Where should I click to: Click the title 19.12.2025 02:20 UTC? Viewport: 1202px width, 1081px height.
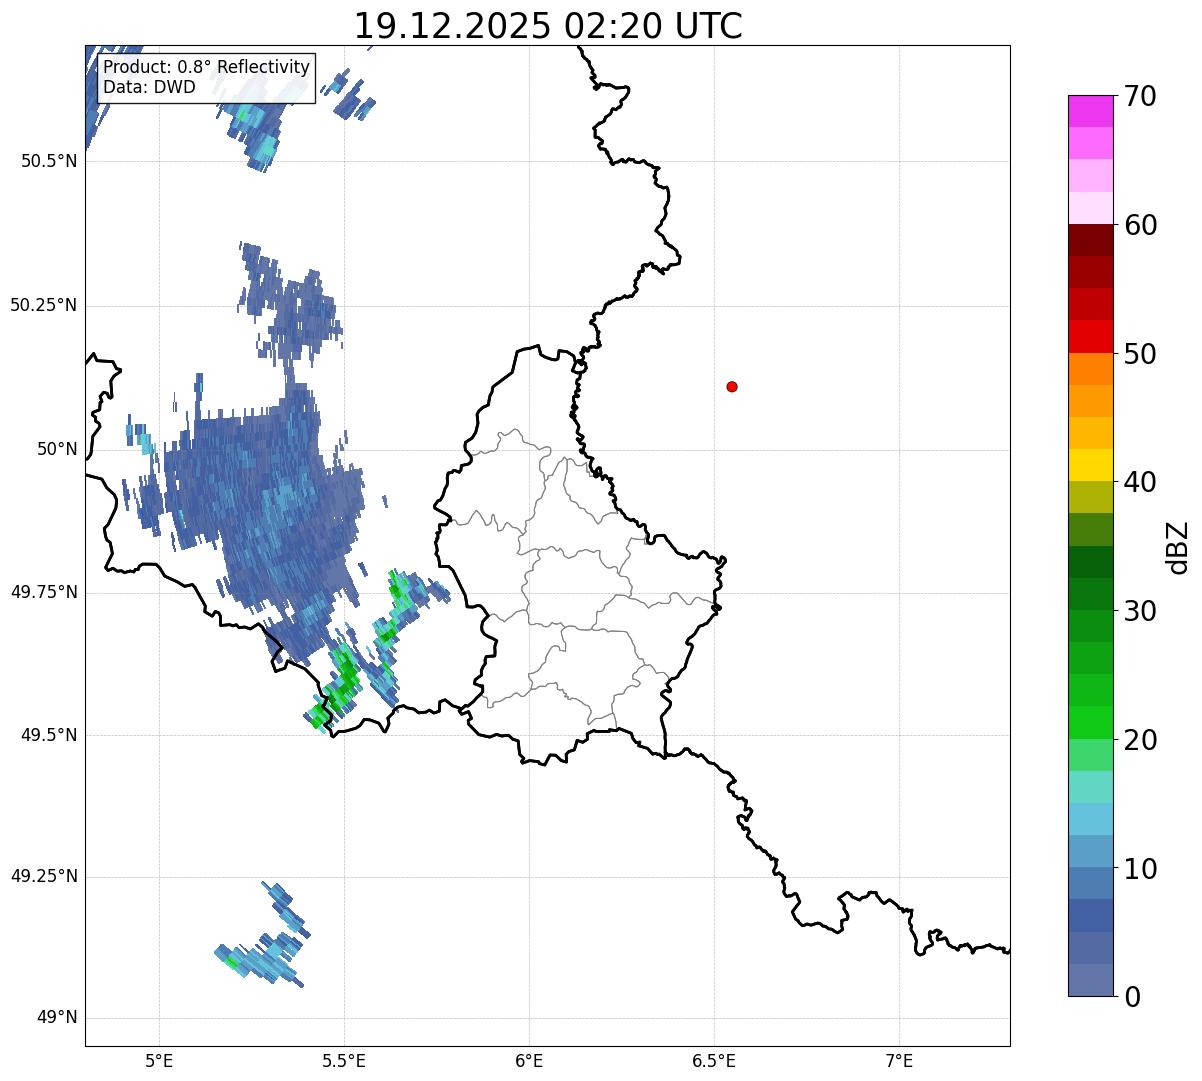548,25
